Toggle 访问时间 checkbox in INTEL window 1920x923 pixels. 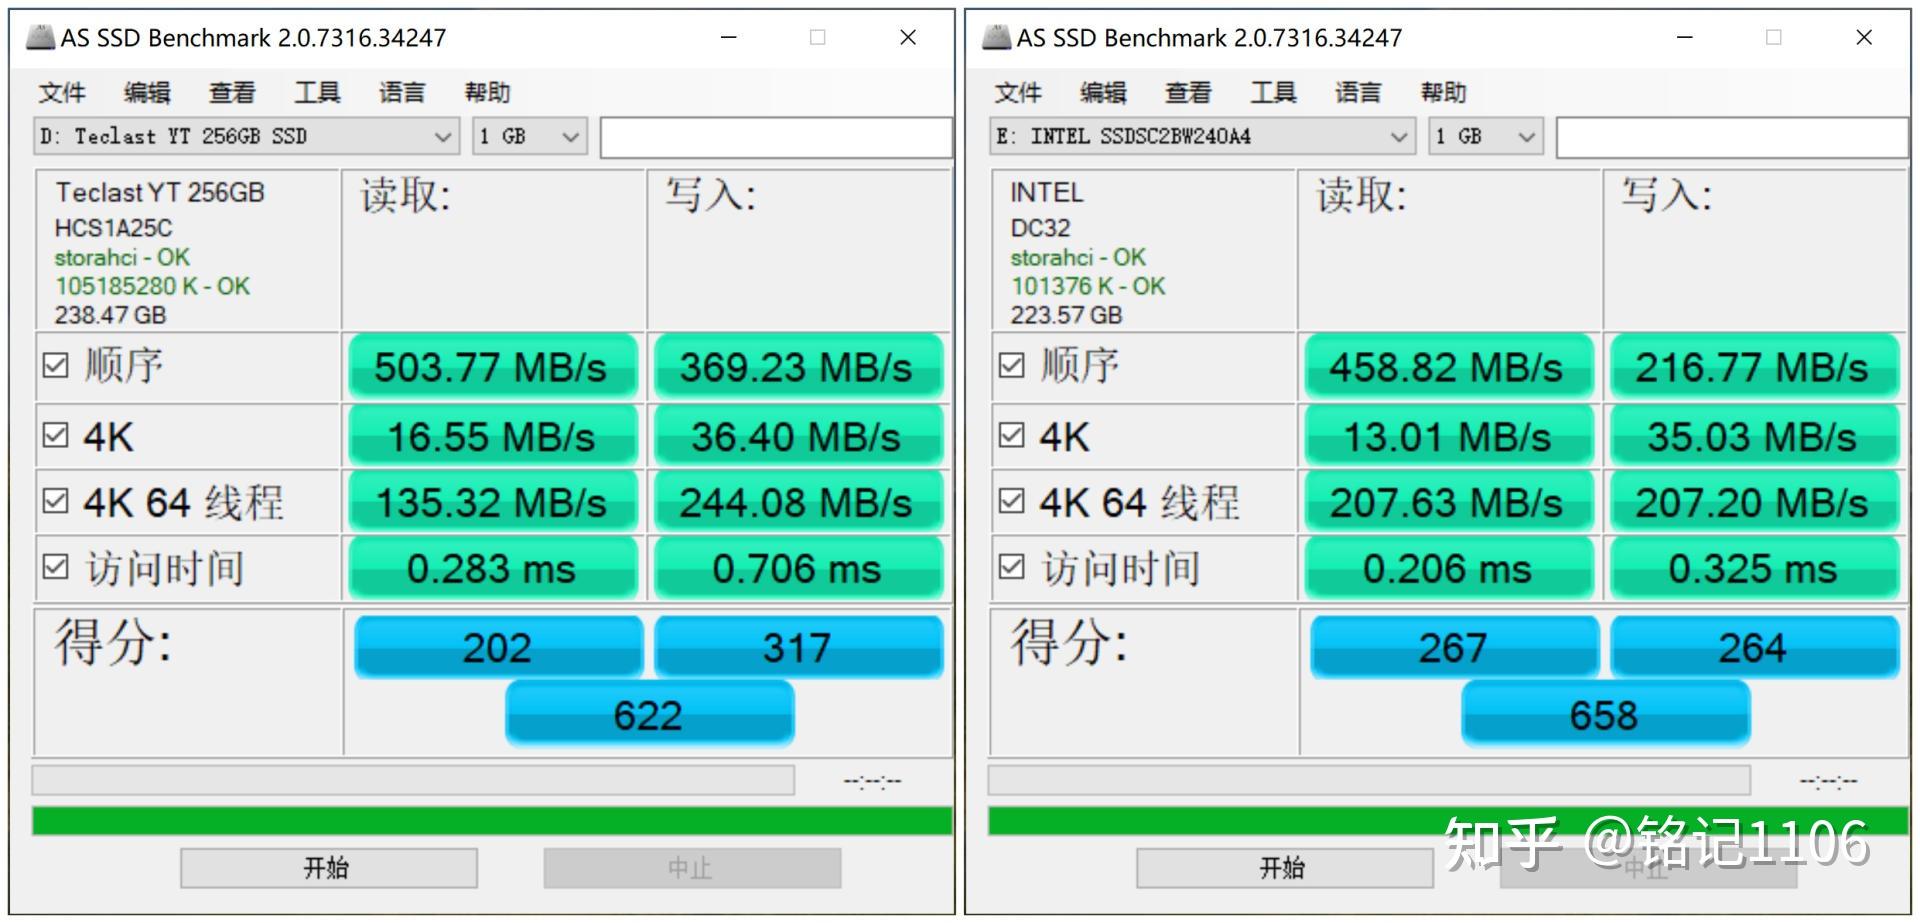click(x=1011, y=568)
